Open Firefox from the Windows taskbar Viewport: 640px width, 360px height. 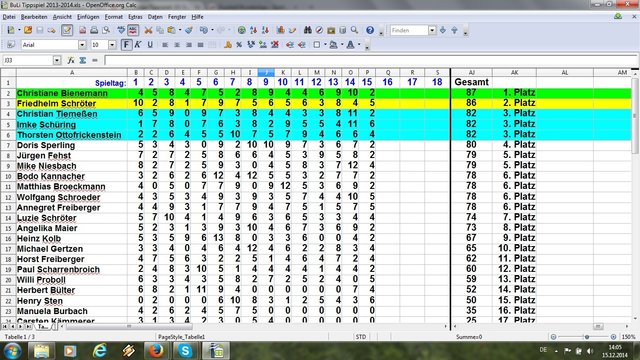156,351
